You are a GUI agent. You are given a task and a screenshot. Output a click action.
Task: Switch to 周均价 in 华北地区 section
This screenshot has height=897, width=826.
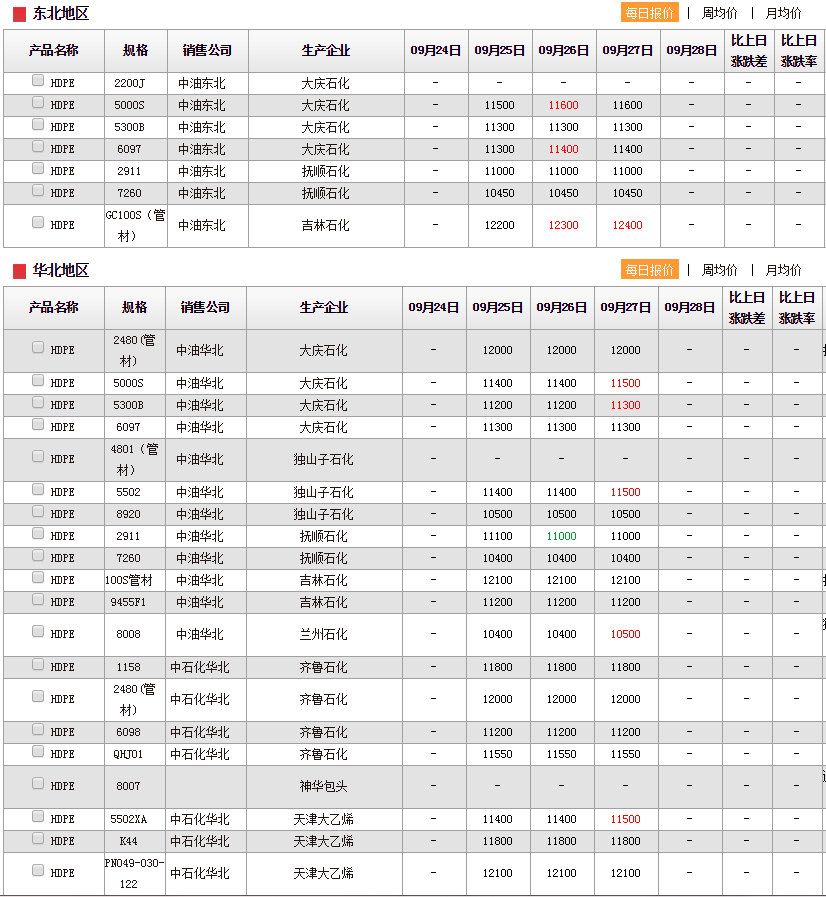720,270
